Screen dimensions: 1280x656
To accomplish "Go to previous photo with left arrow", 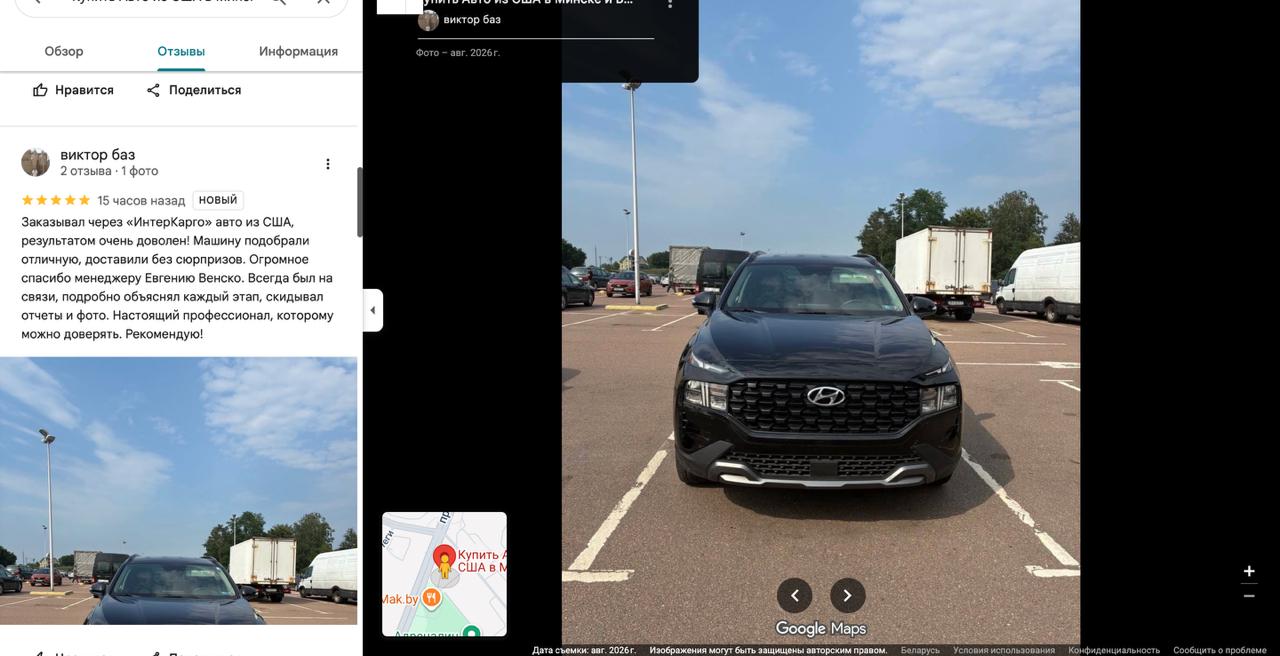I will click(x=795, y=595).
